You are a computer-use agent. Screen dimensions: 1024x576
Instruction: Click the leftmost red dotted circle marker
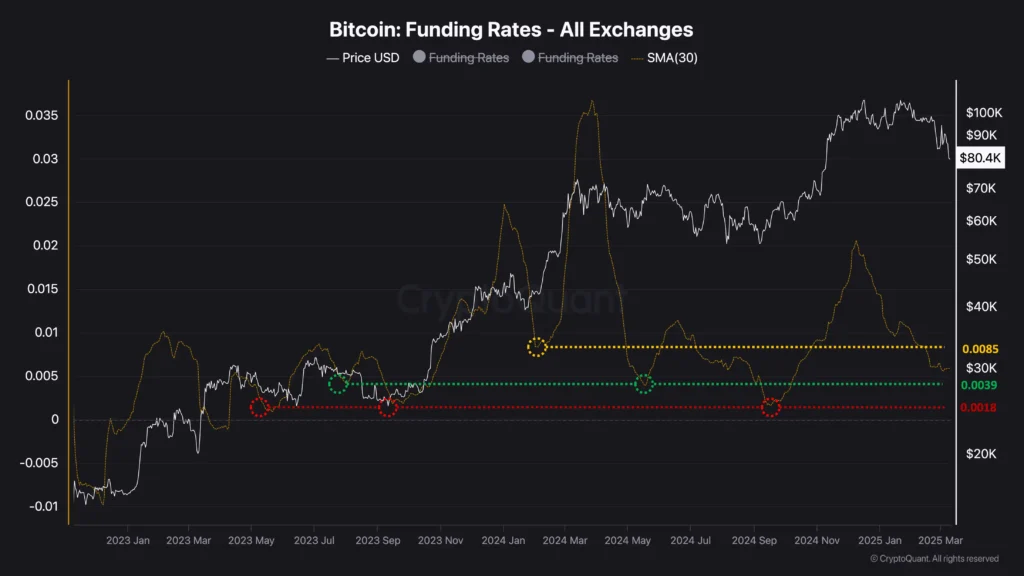260,407
